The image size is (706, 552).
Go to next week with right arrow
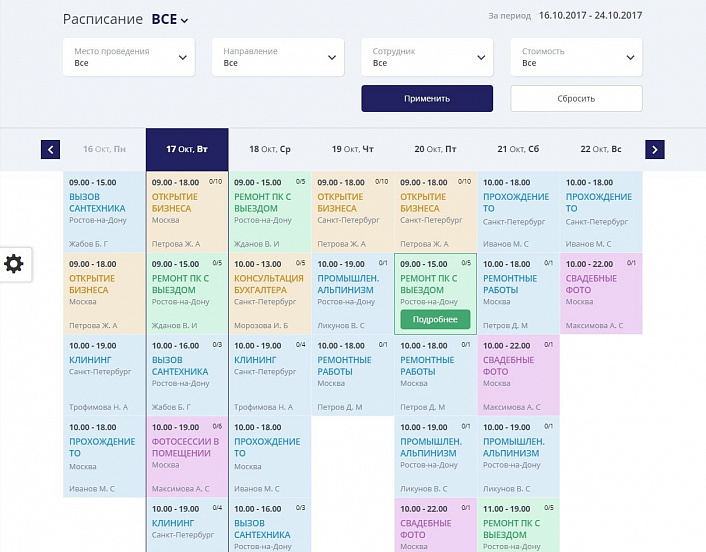[x=654, y=149]
